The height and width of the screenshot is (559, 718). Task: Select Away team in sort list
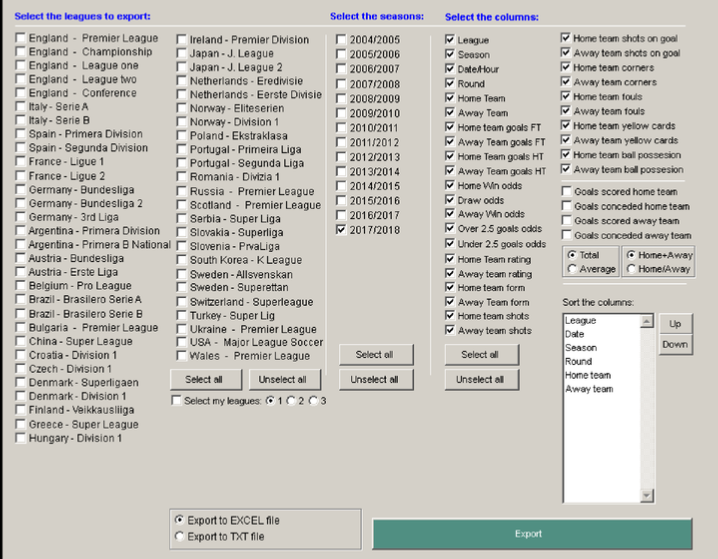589,389
